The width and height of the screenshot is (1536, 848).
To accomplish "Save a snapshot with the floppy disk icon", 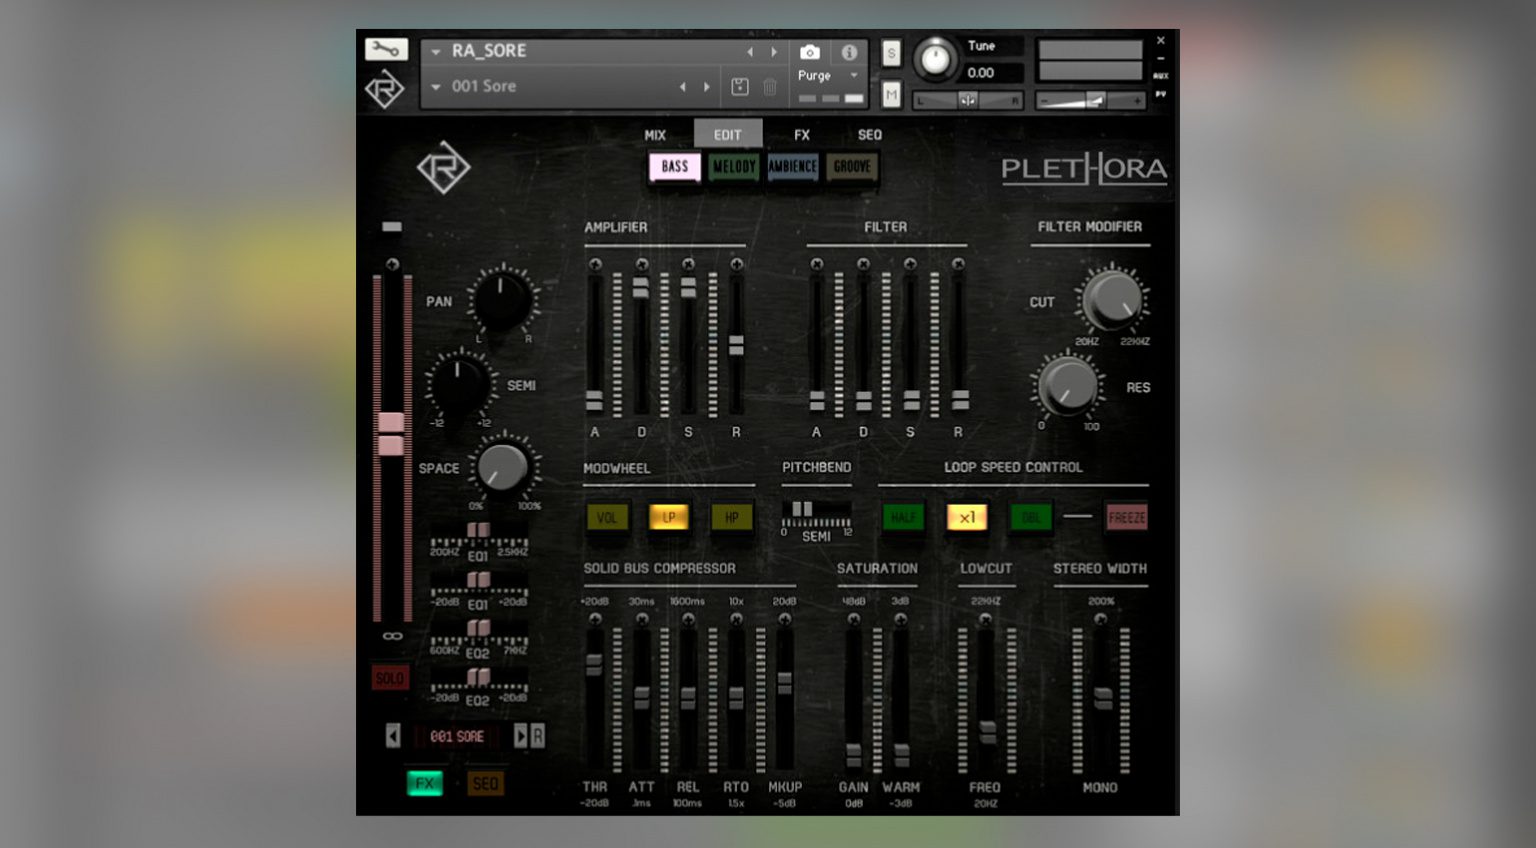I will pos(740,87).
